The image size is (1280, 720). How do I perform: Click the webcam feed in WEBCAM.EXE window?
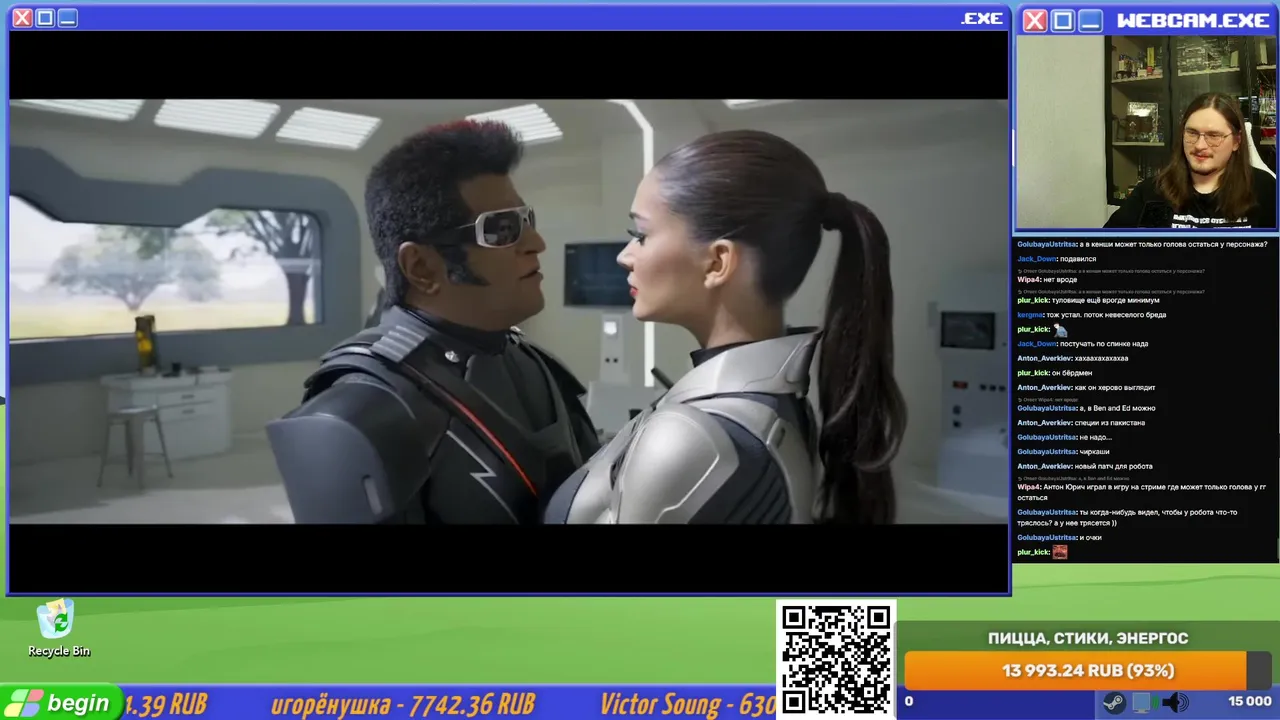[1146, 132]
